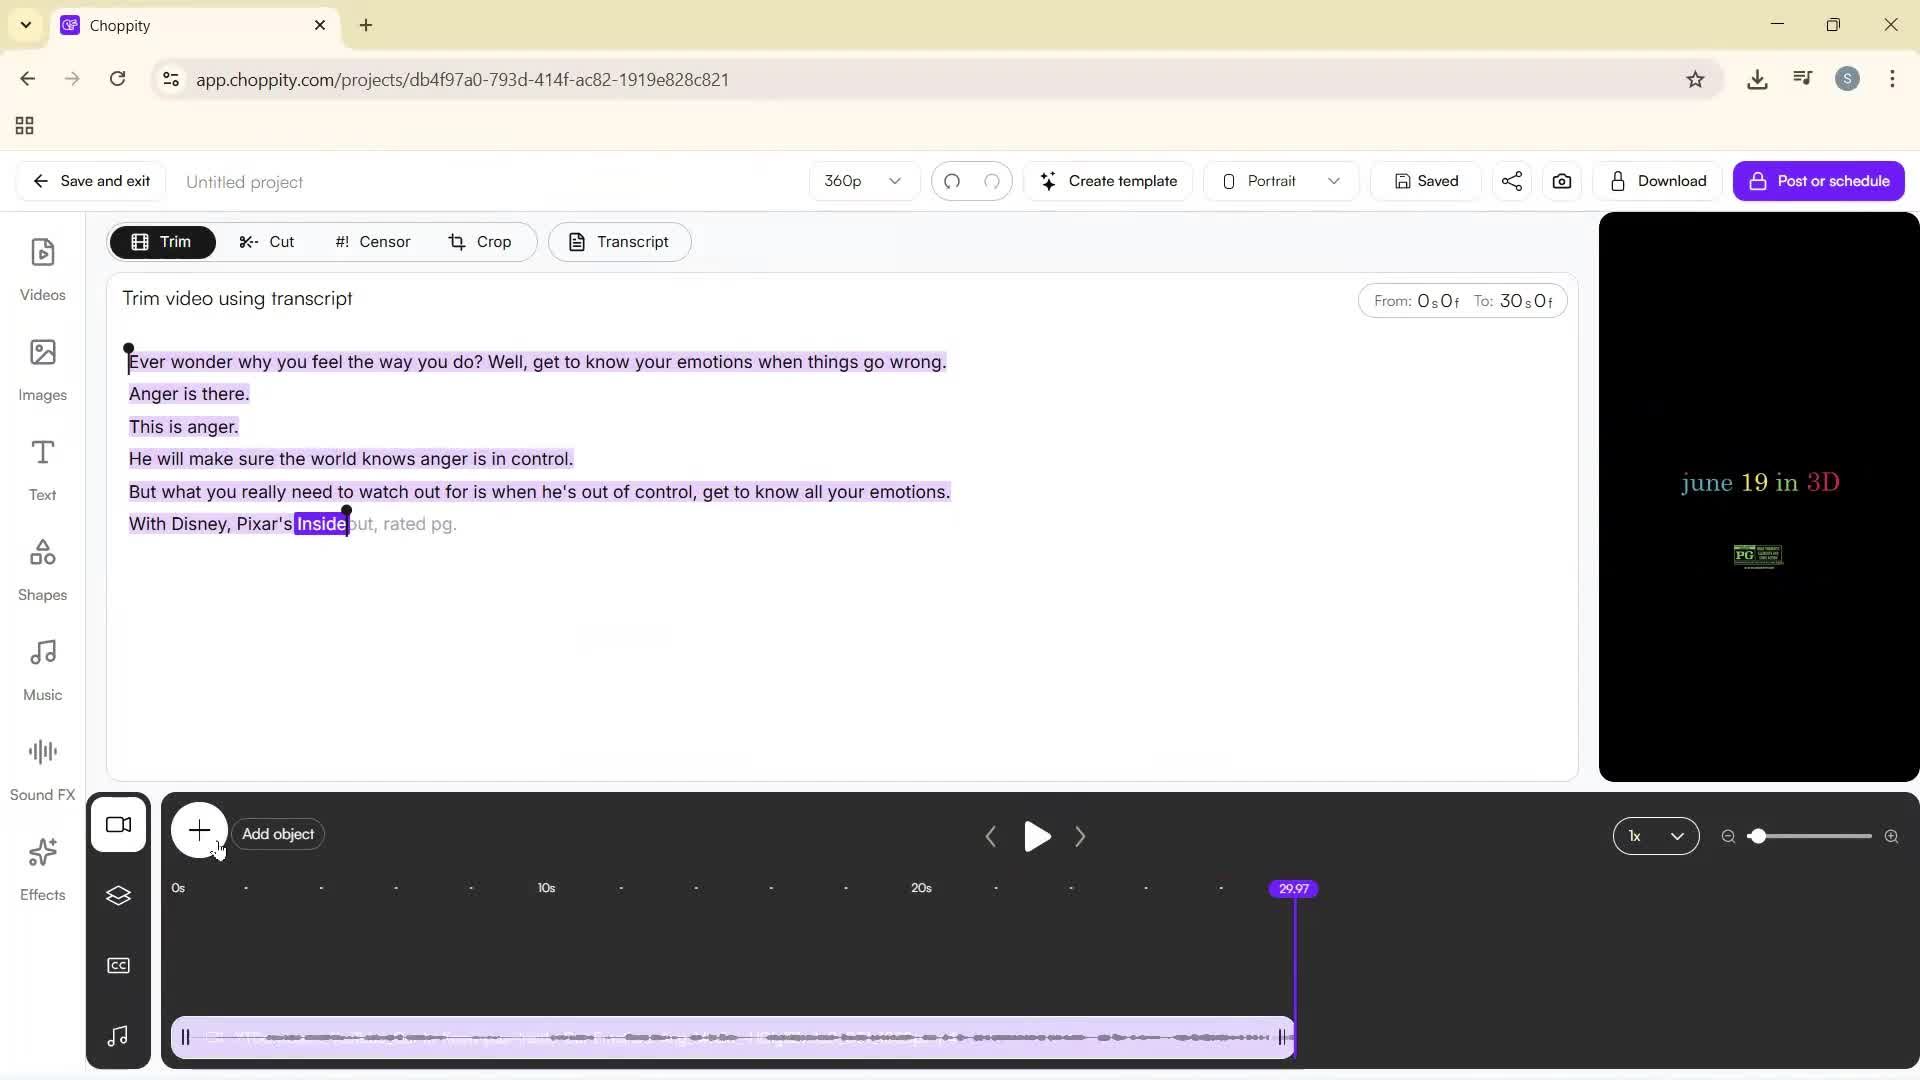
Task: Open the Text panel
Action: (42, 468)
